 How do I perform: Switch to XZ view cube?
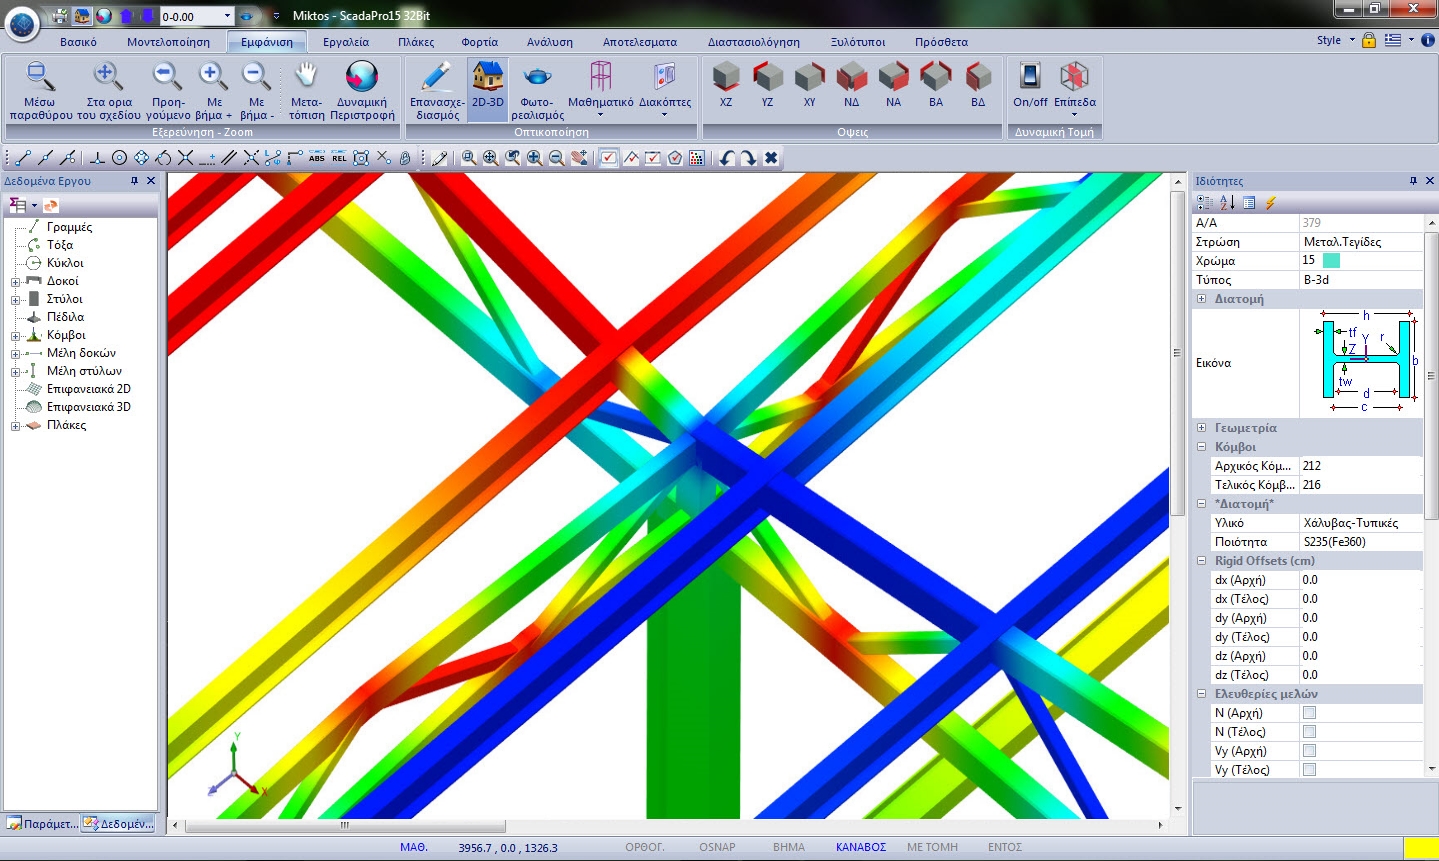[725, 76]
